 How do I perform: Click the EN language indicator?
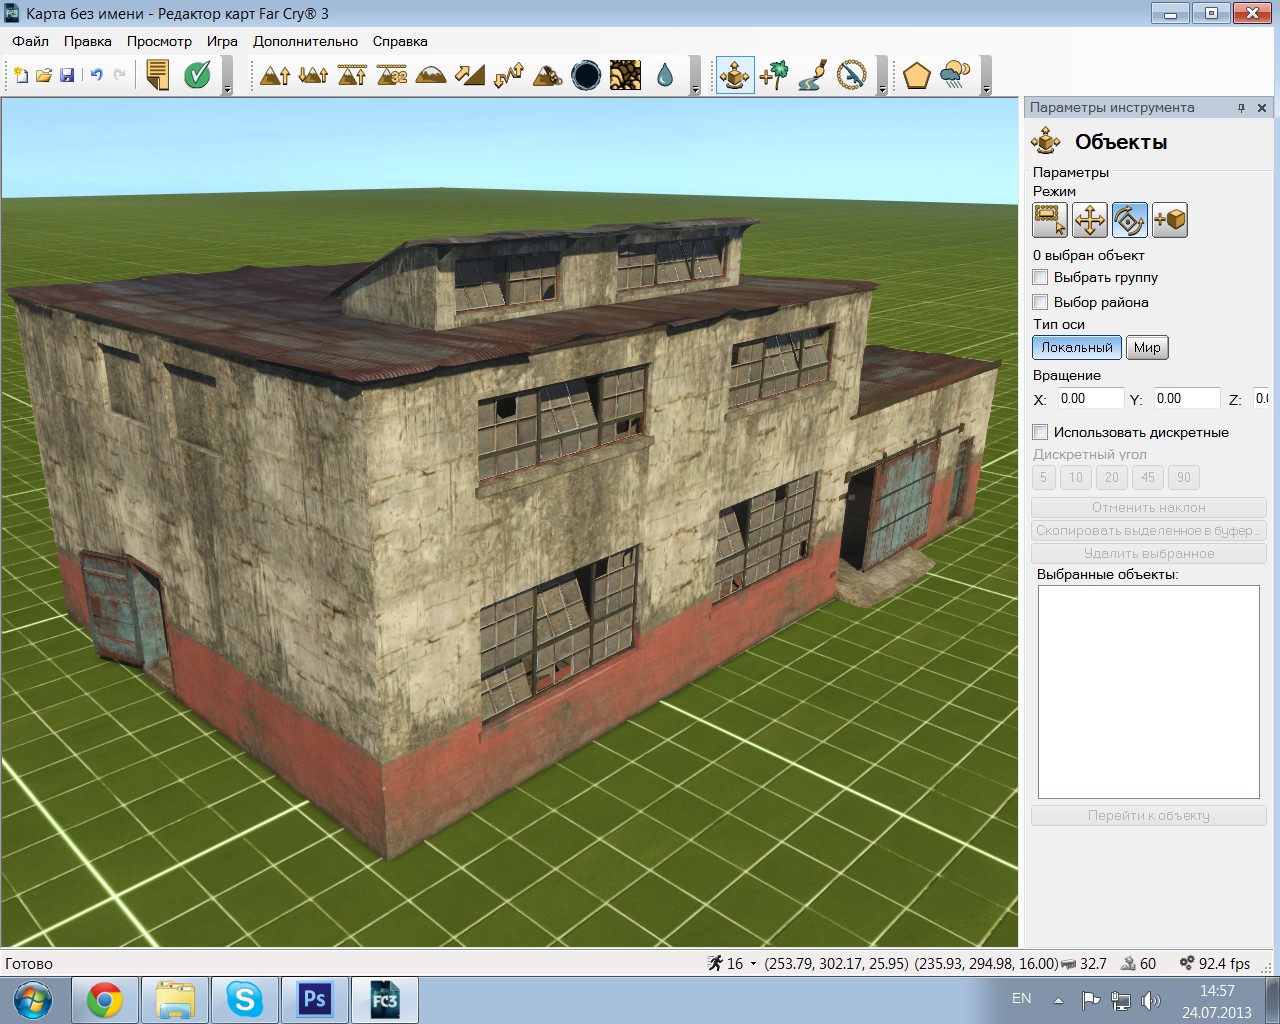(1021, 998)
